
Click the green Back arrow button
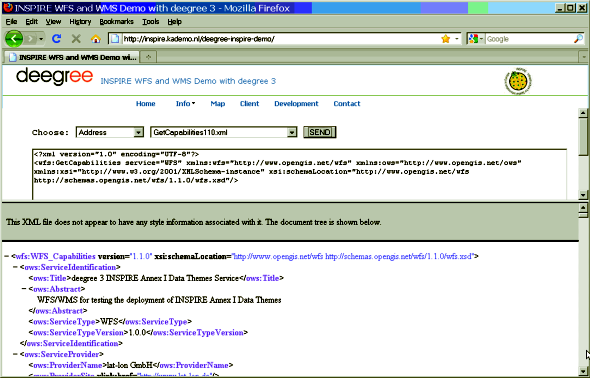[x=14, y=38]
